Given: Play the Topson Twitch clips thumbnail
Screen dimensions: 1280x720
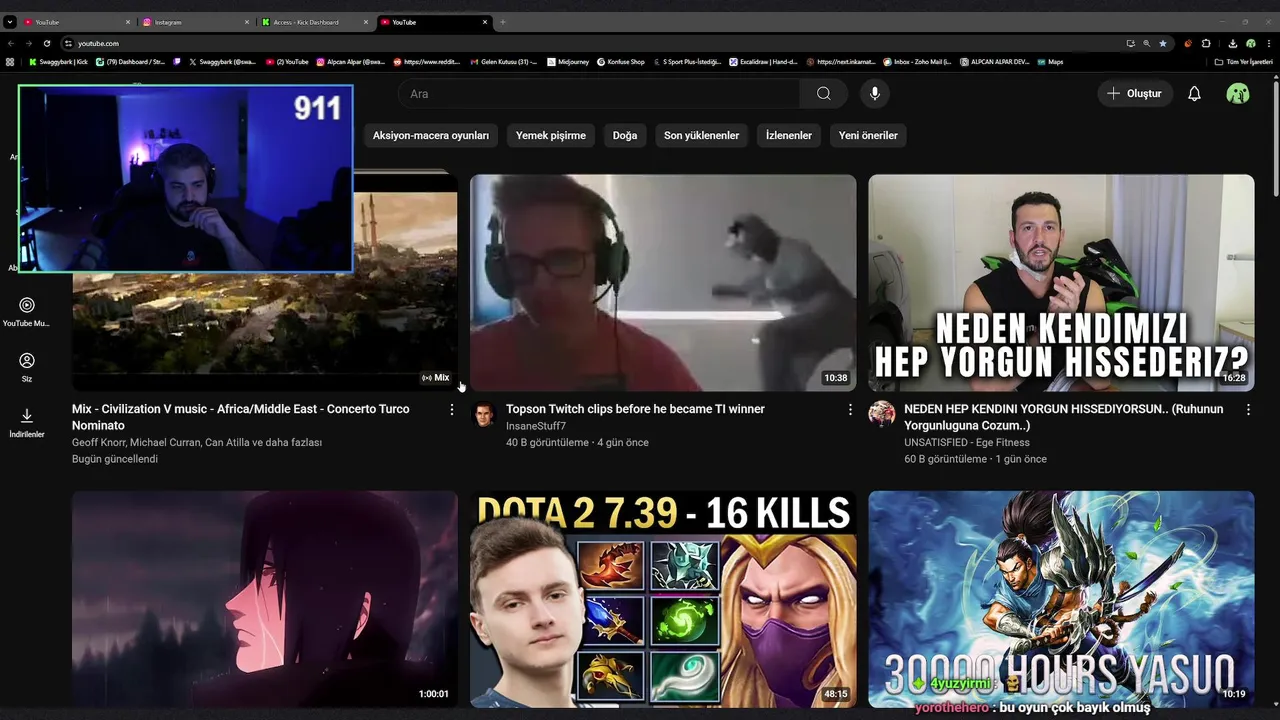Looking at the screenshot, I should tap(663, 283).
